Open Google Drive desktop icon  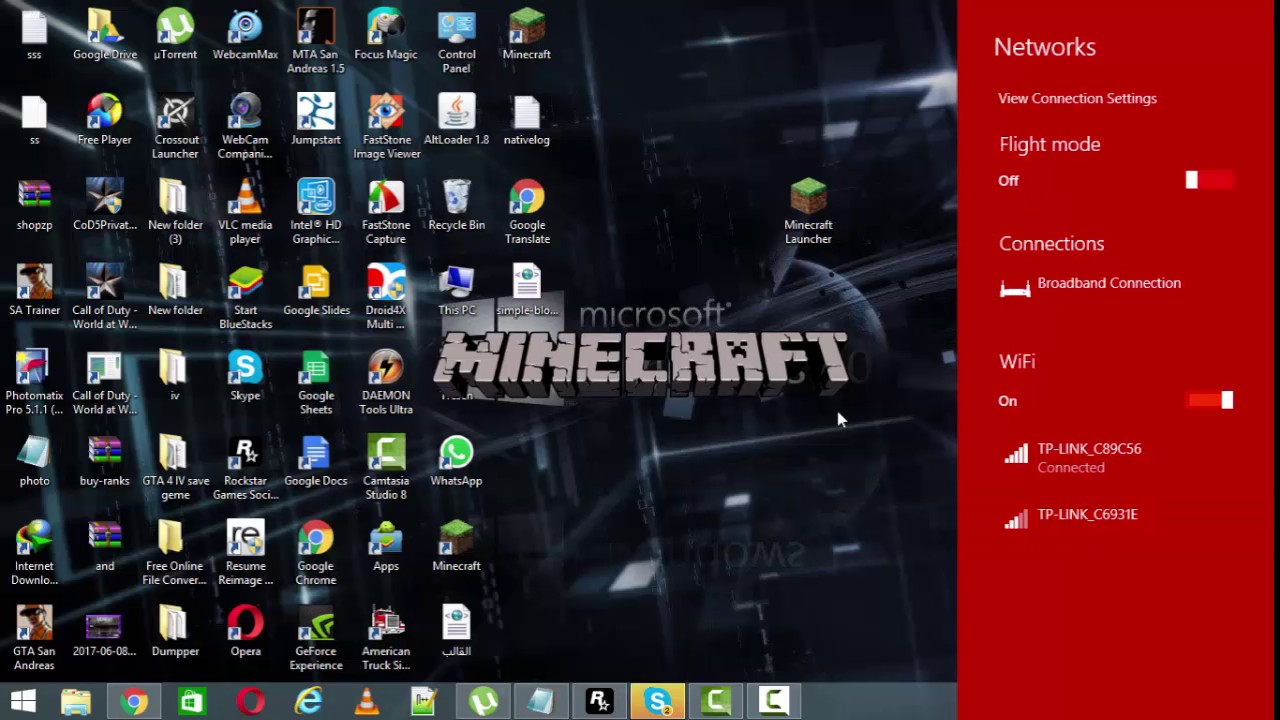click(x=105, y=35)
